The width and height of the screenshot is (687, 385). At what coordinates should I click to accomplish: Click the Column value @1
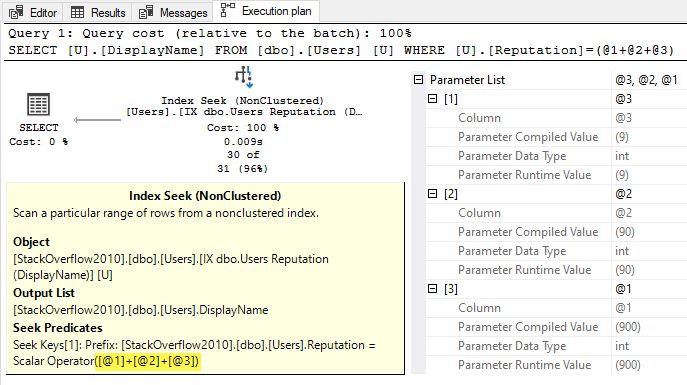[623, 308]
